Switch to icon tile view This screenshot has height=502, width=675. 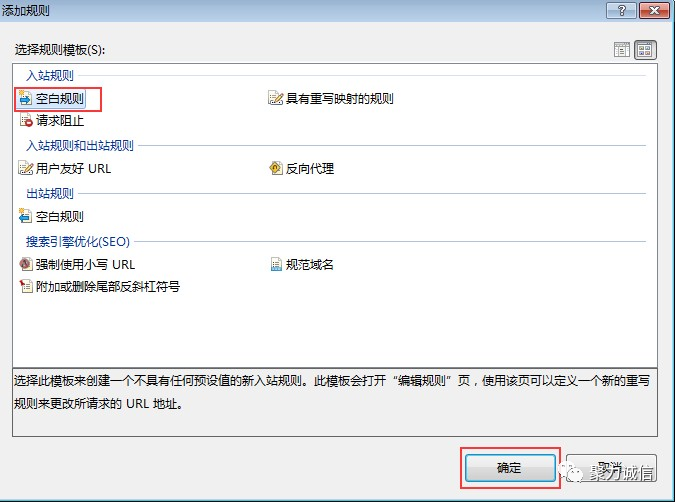click(x=645, y=50)
